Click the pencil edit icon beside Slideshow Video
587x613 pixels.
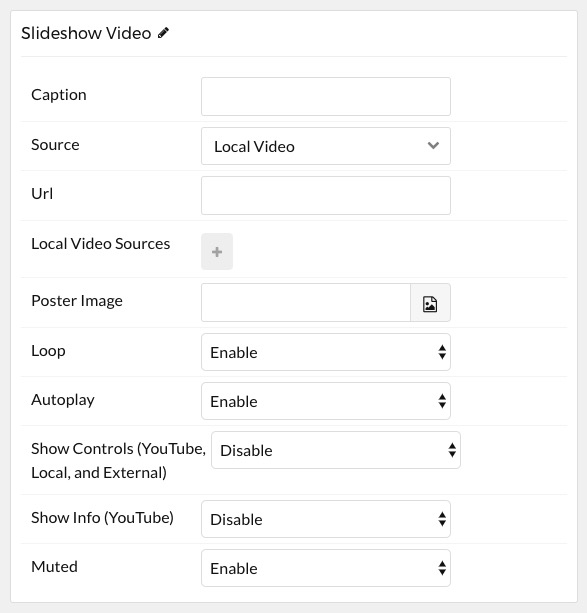click(x=163, y=33)
